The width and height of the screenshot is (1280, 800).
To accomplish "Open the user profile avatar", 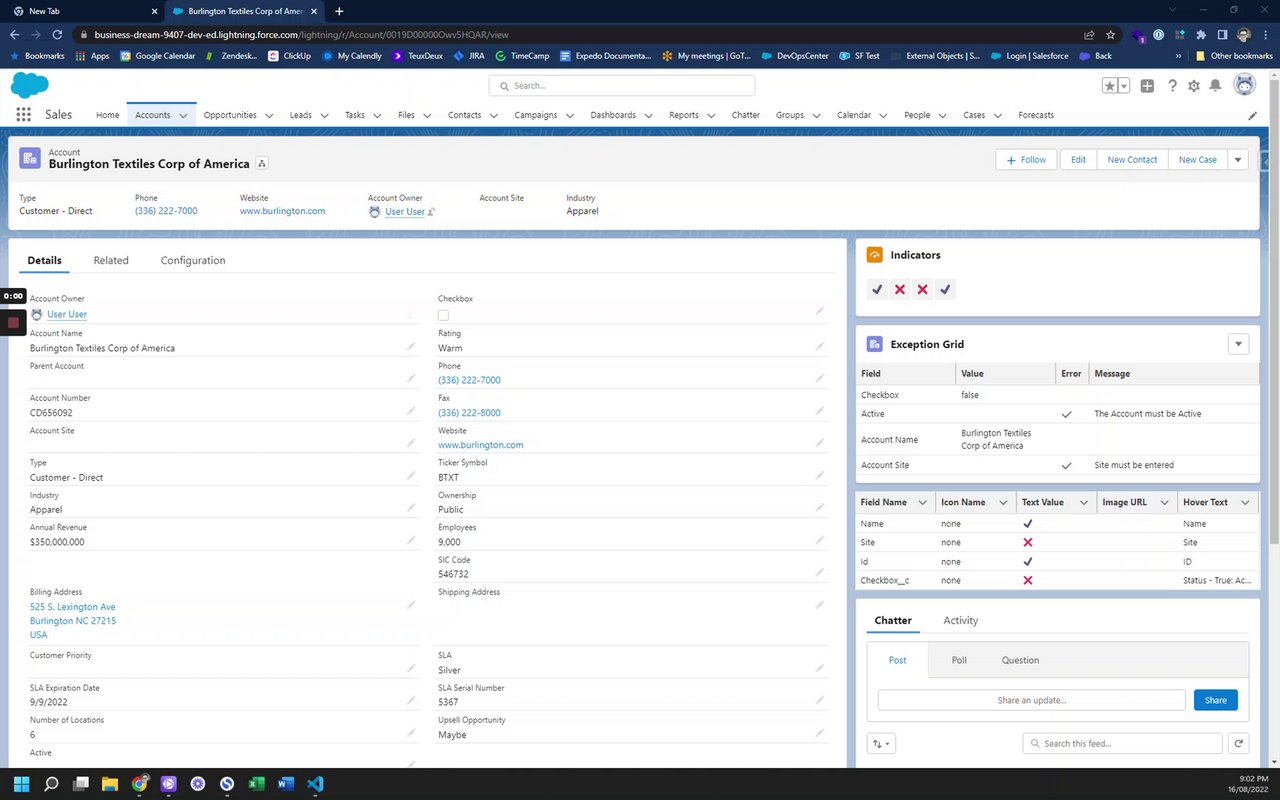I will point(1244,85).
